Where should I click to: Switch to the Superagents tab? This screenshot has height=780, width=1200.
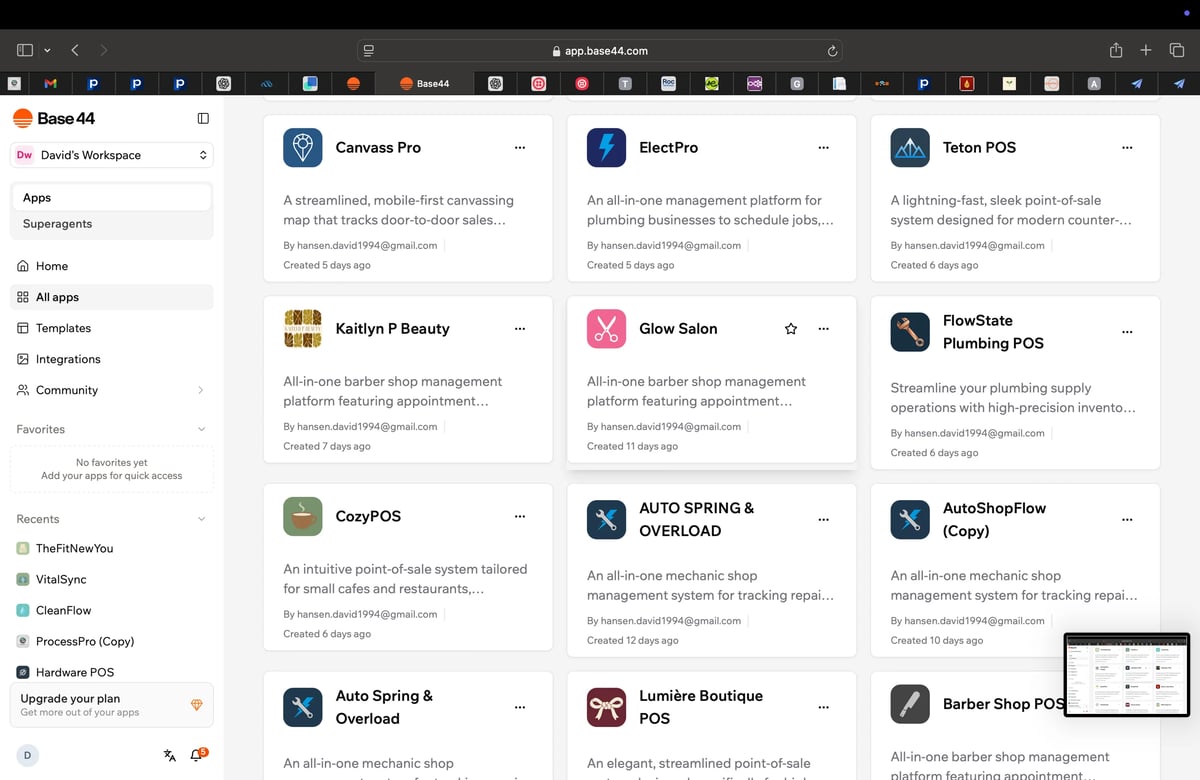pos(57,223)
